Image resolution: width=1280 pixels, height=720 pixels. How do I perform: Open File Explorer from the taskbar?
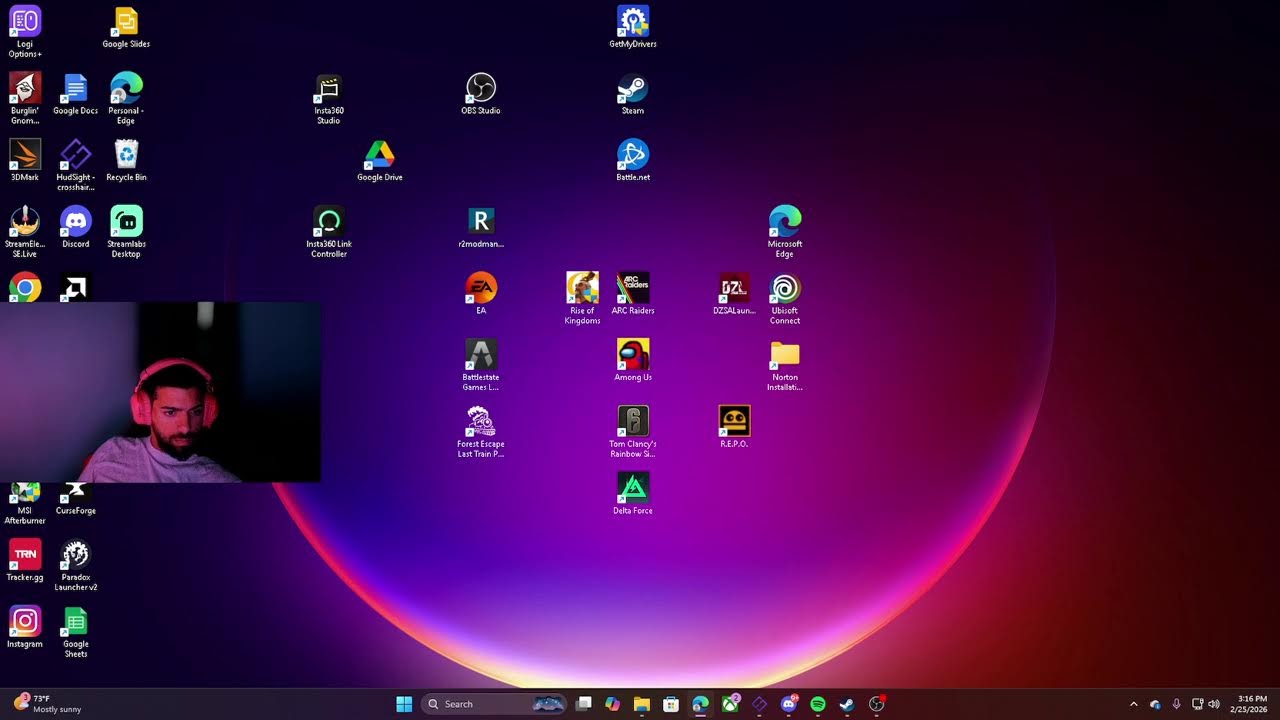(x=642, y=704)
